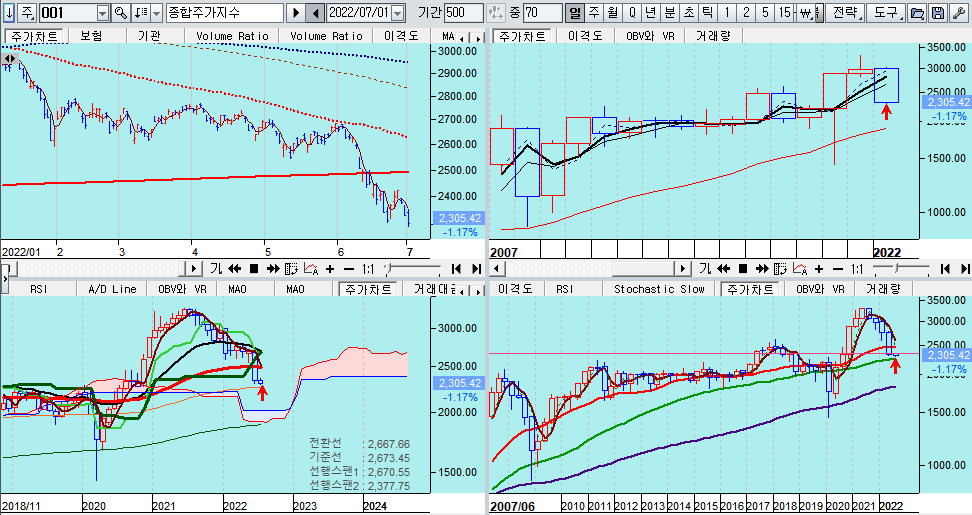Screen dimensions: 972x515
Task: Switch to A/D Line tab
Action: (111, 289)
